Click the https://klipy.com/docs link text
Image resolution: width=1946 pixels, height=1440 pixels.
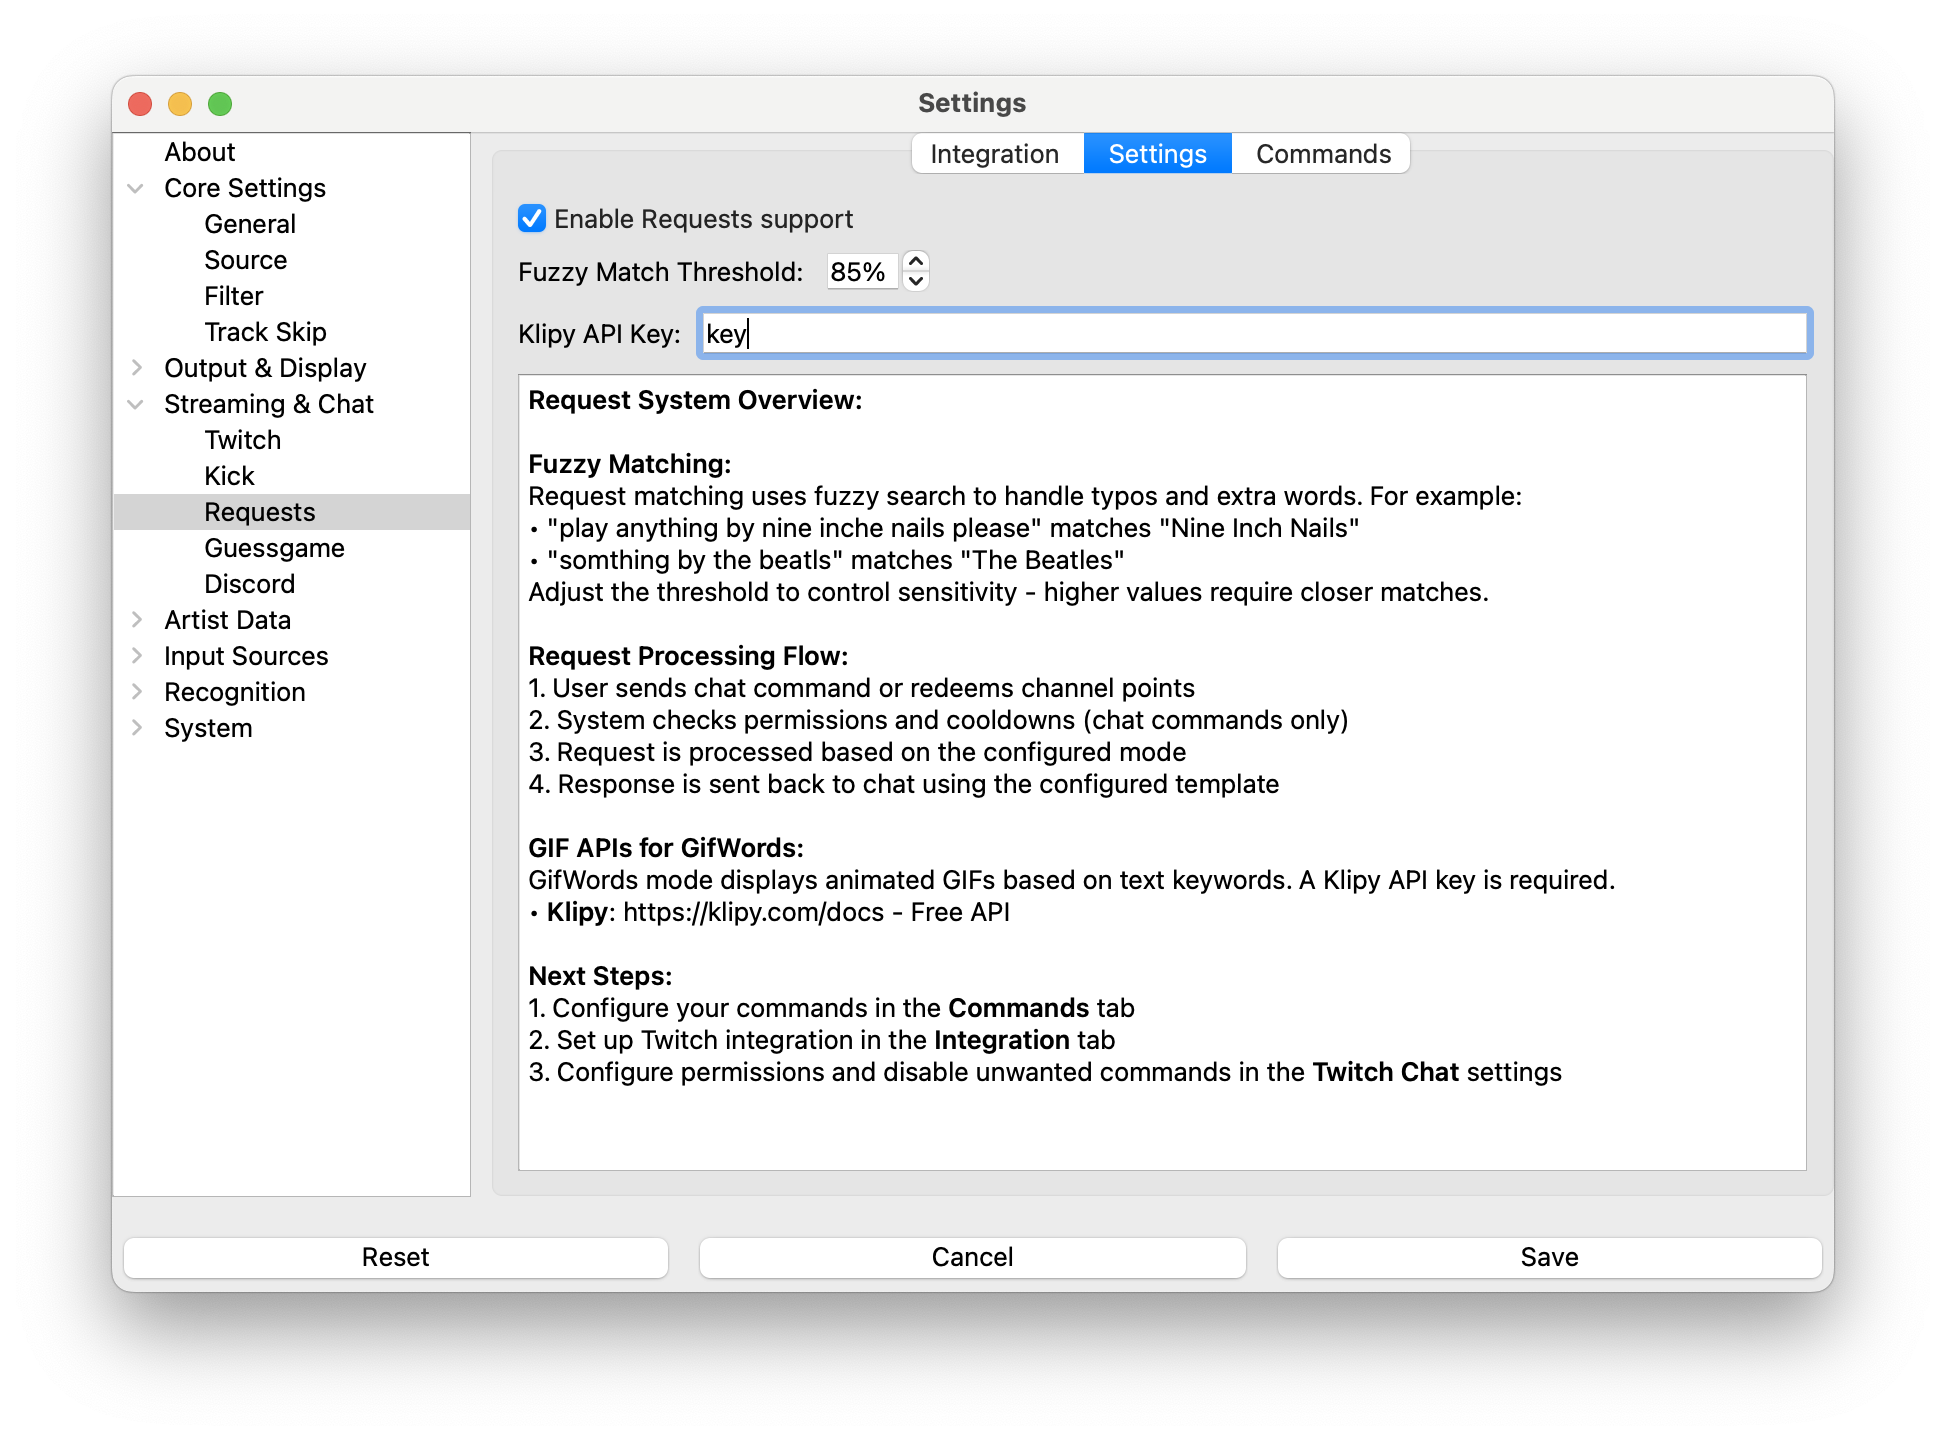[x=754, y=912]
